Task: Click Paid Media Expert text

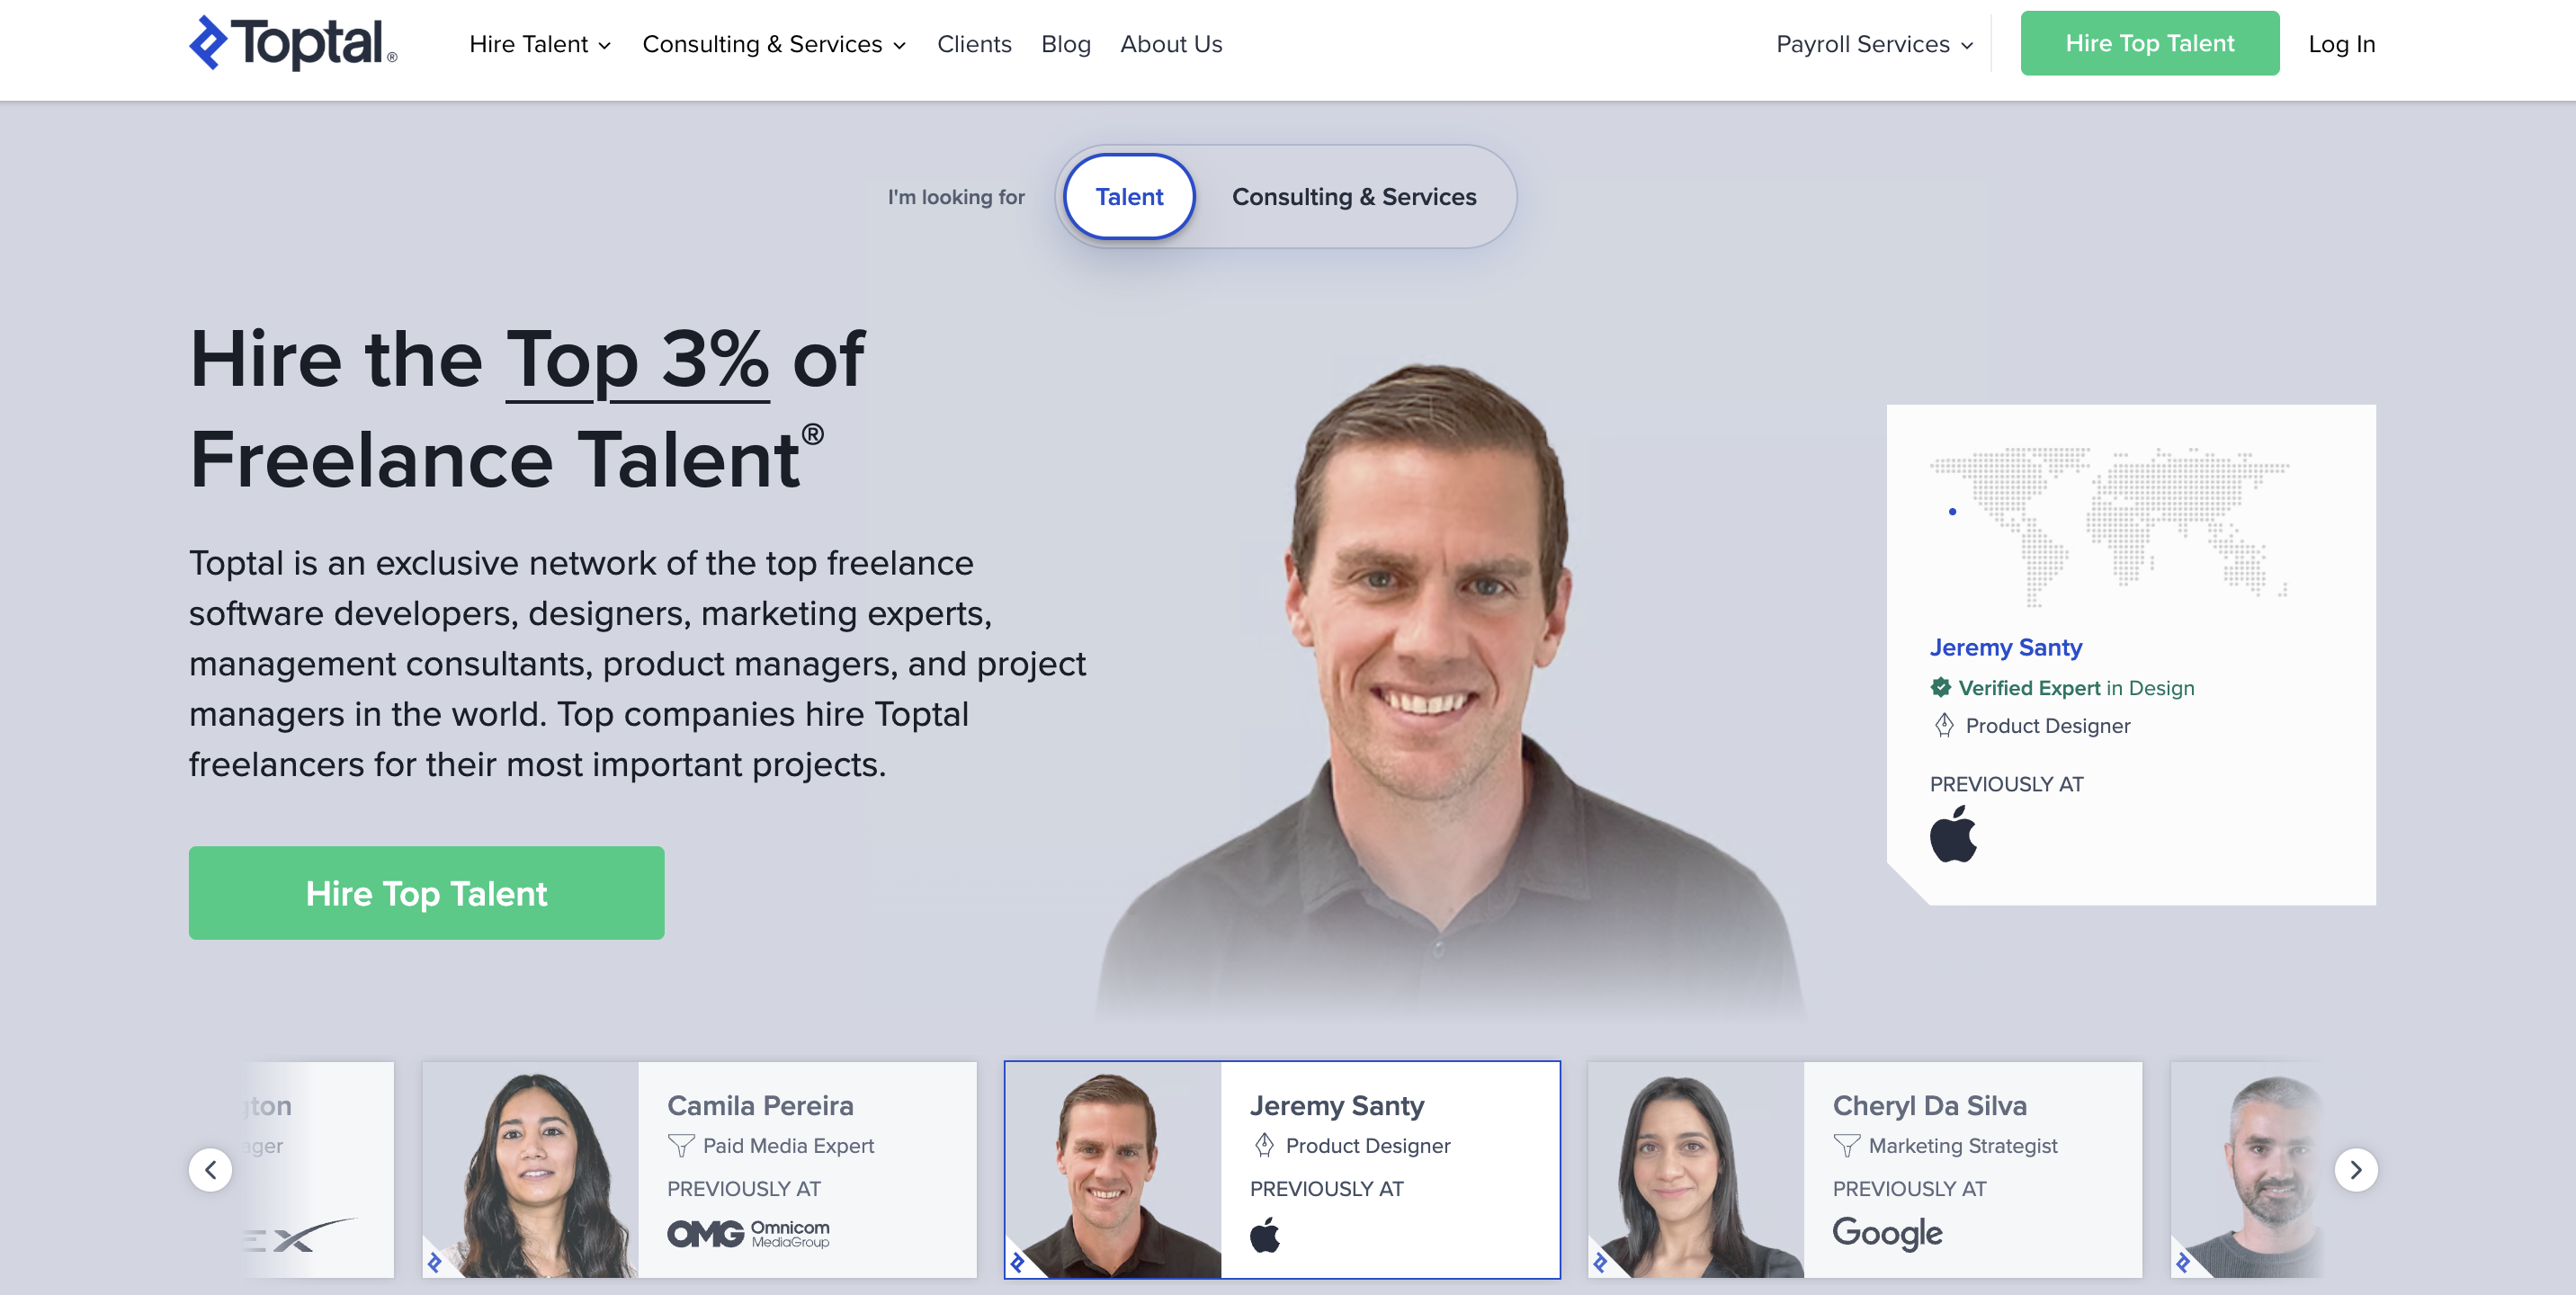Action: point(788,1145)
